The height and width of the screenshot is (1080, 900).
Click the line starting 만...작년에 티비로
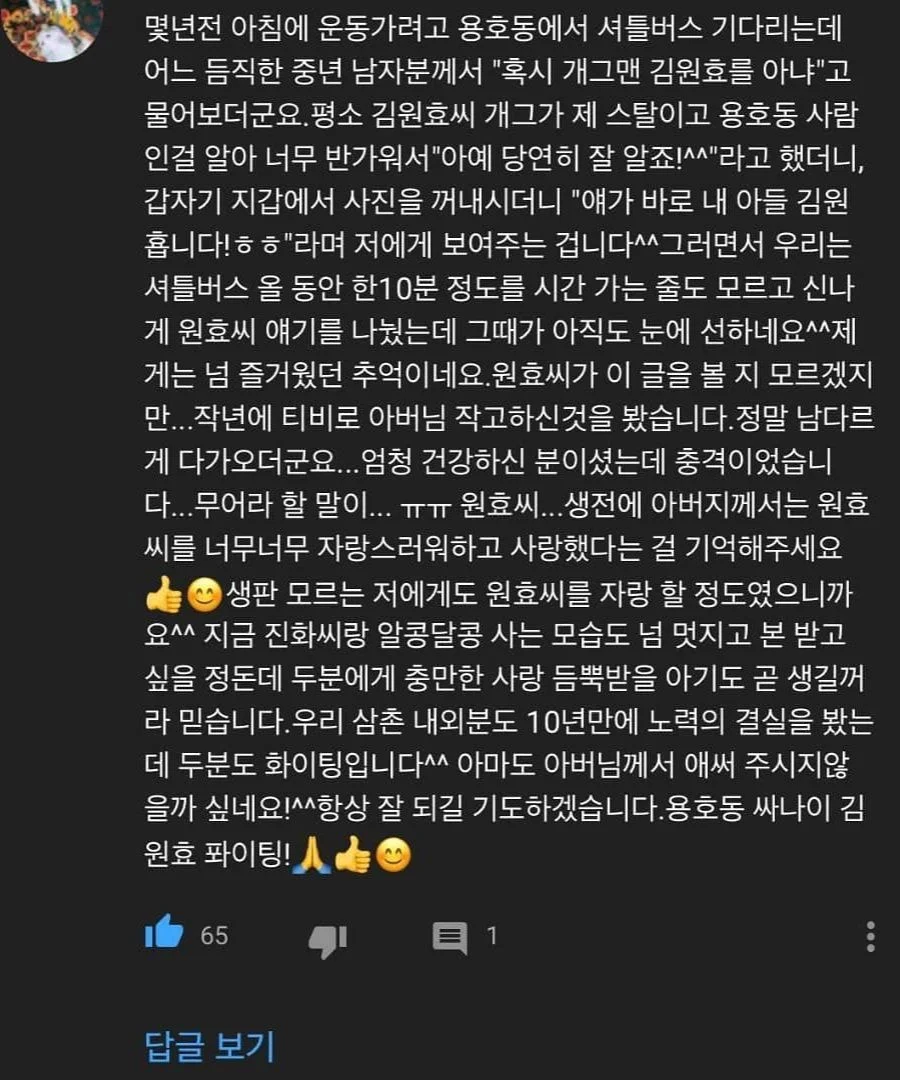(509, 418)
